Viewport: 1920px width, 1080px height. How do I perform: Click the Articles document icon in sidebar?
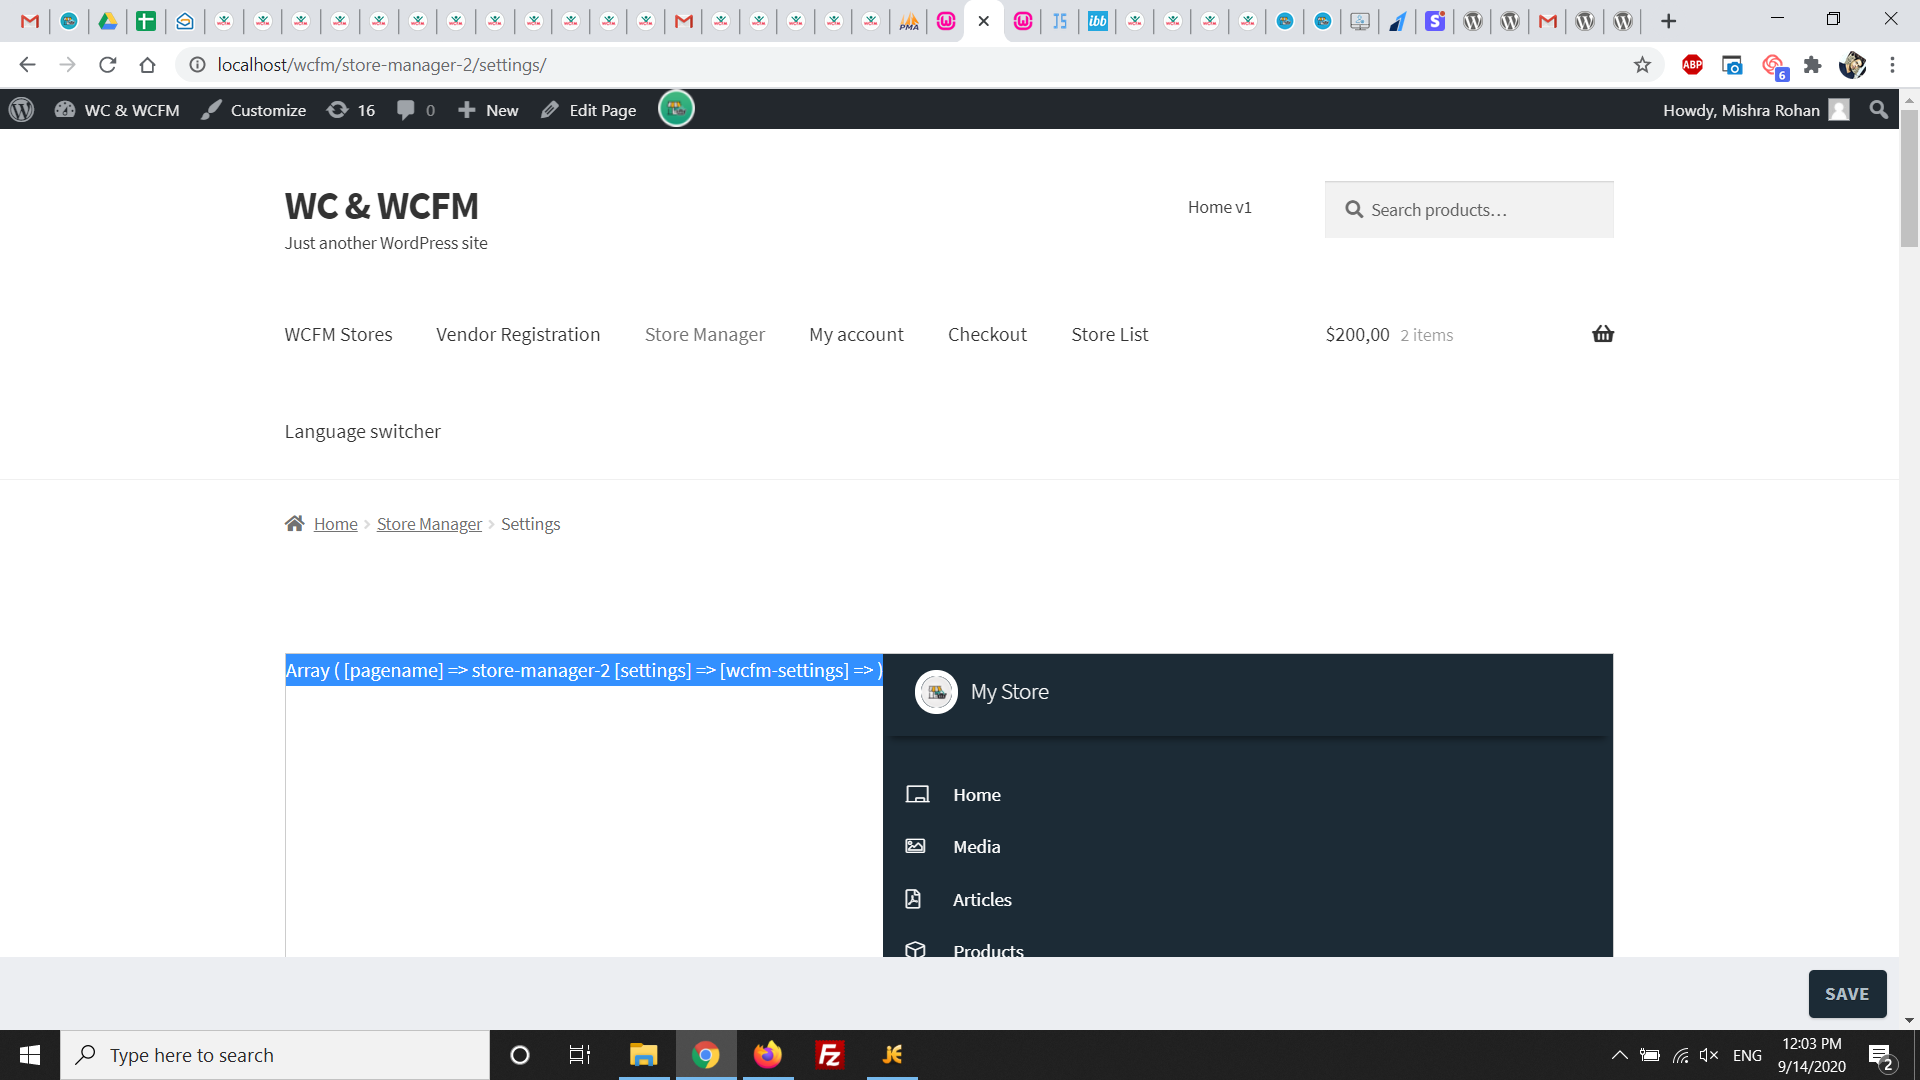coord(913,899)
